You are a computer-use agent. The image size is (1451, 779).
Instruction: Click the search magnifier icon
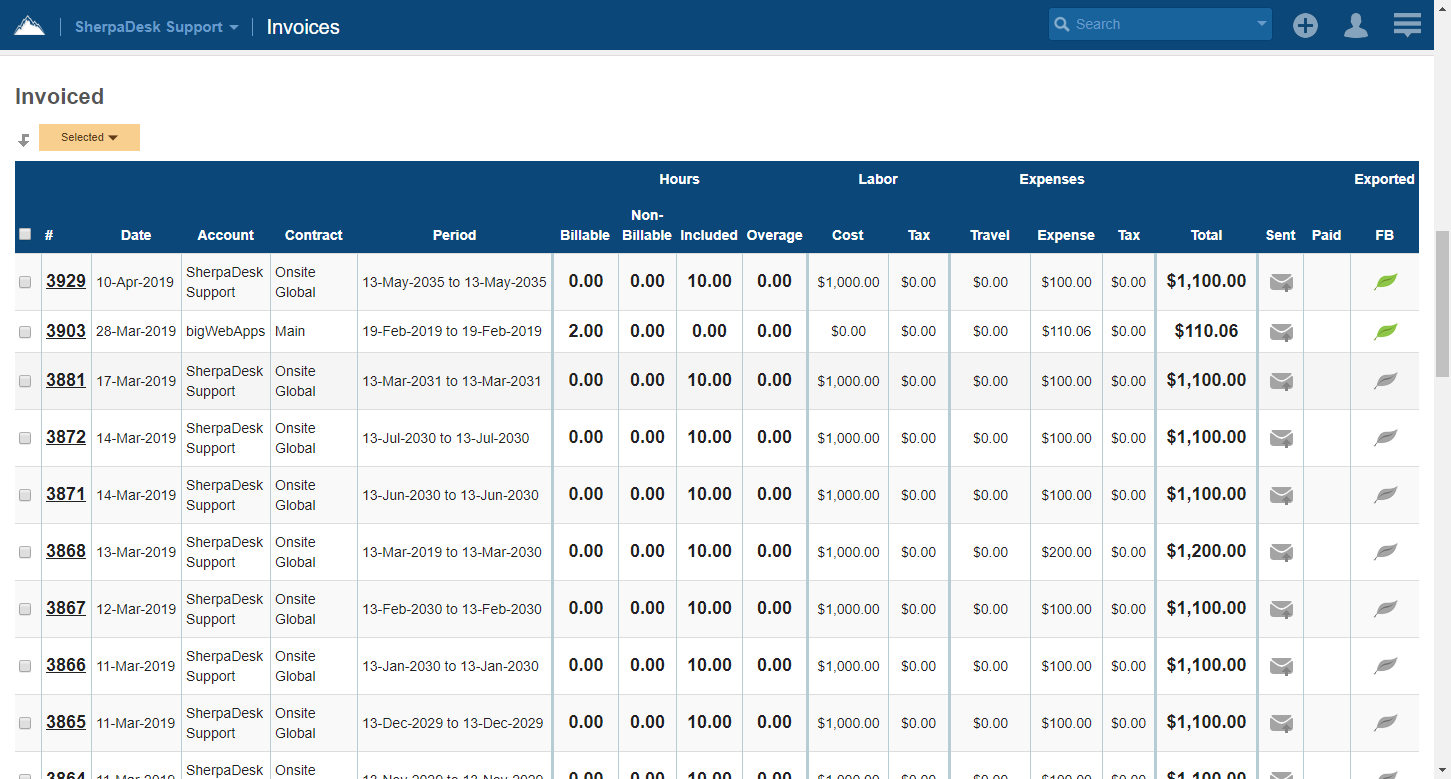[x=1062, y=24]
